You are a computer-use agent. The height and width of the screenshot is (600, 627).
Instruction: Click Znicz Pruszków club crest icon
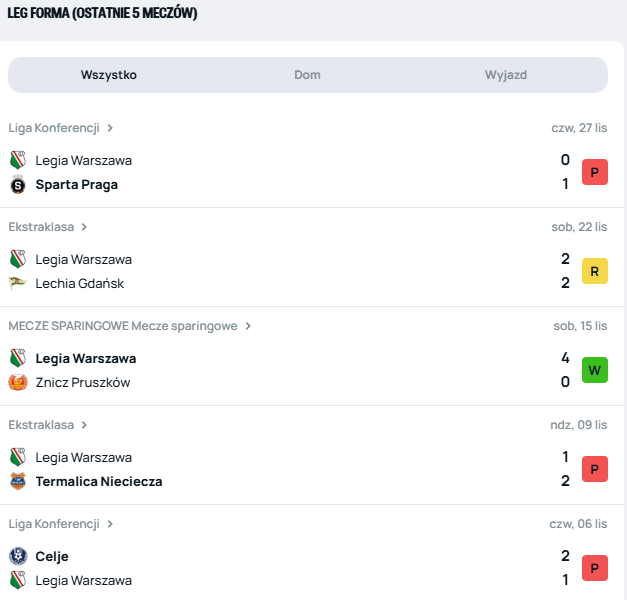(x=18, y=383)
